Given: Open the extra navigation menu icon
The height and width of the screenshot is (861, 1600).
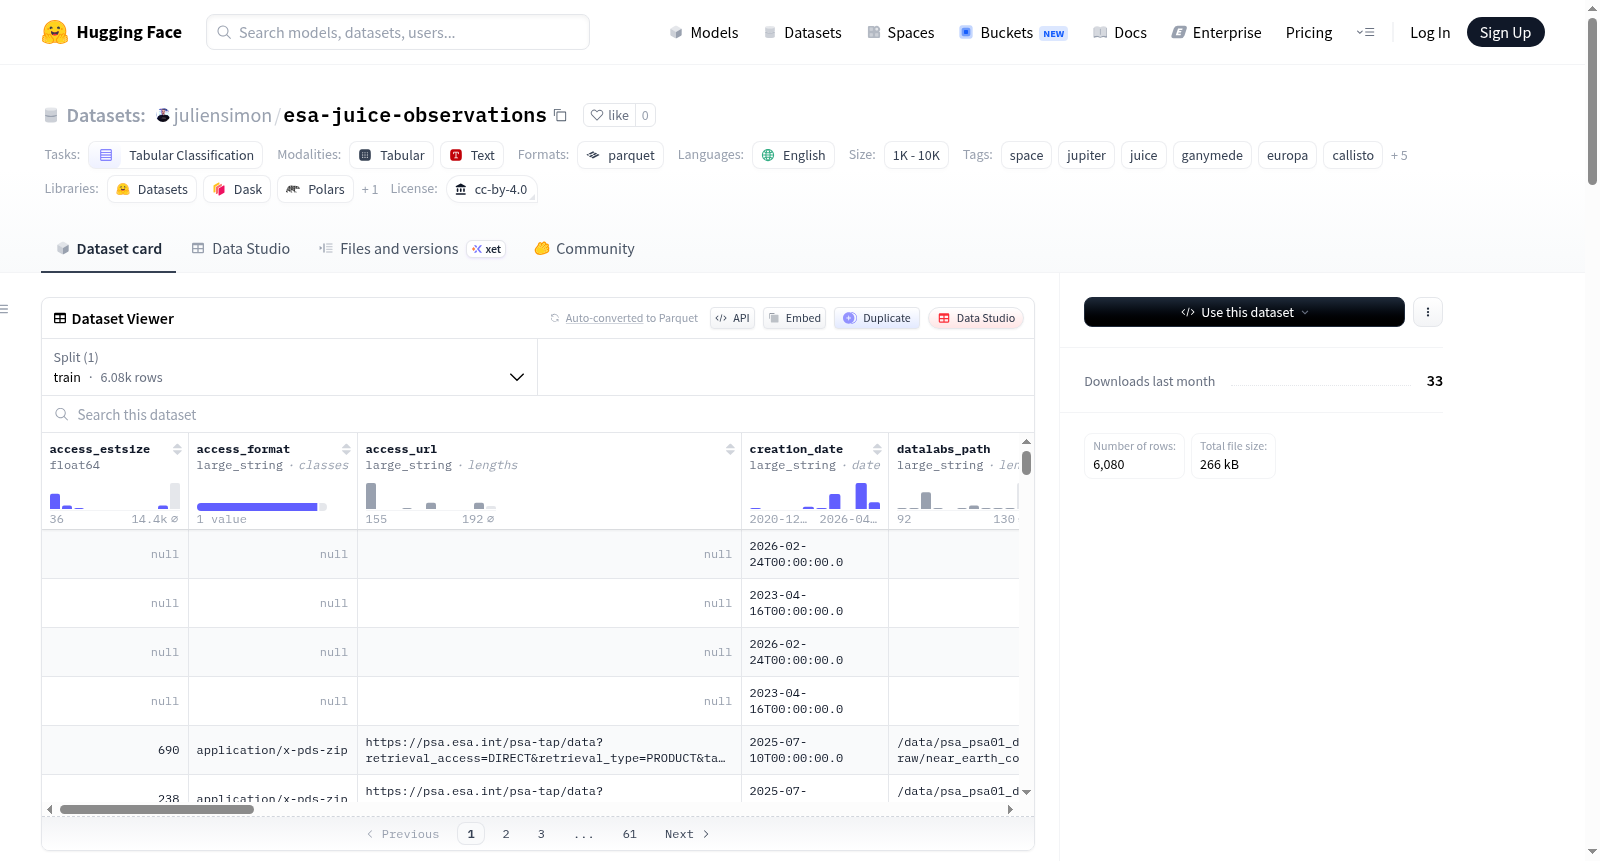Looking at the screenshot, I should (1365, 32).
